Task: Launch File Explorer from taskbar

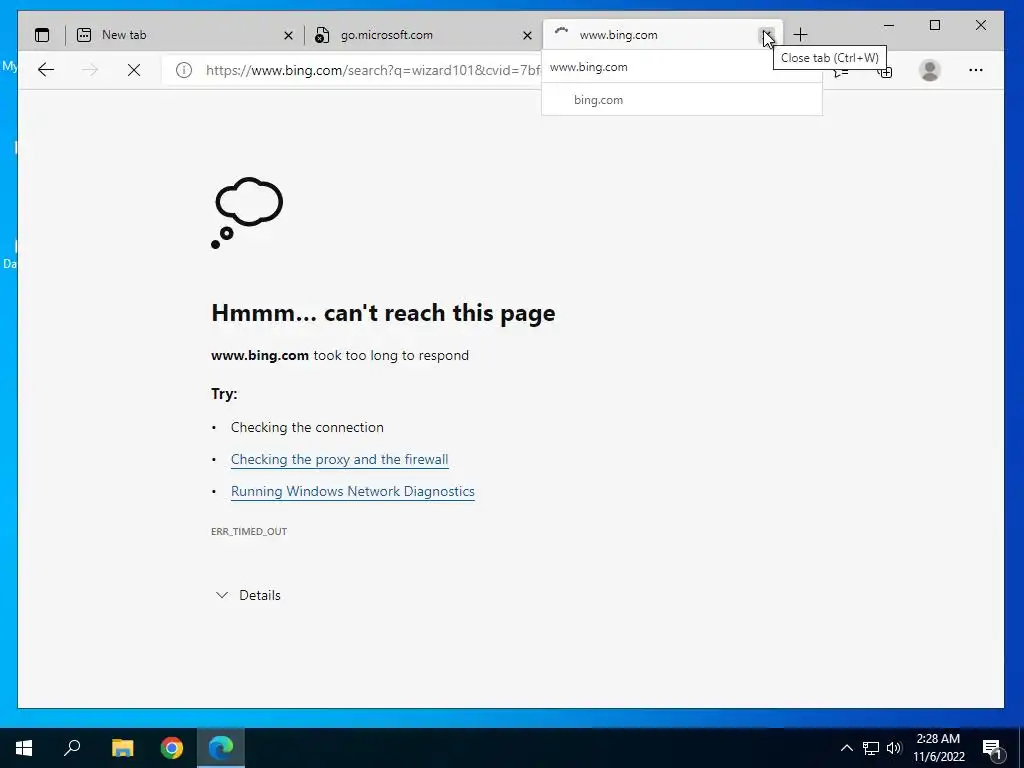Action: coord(122,748)
